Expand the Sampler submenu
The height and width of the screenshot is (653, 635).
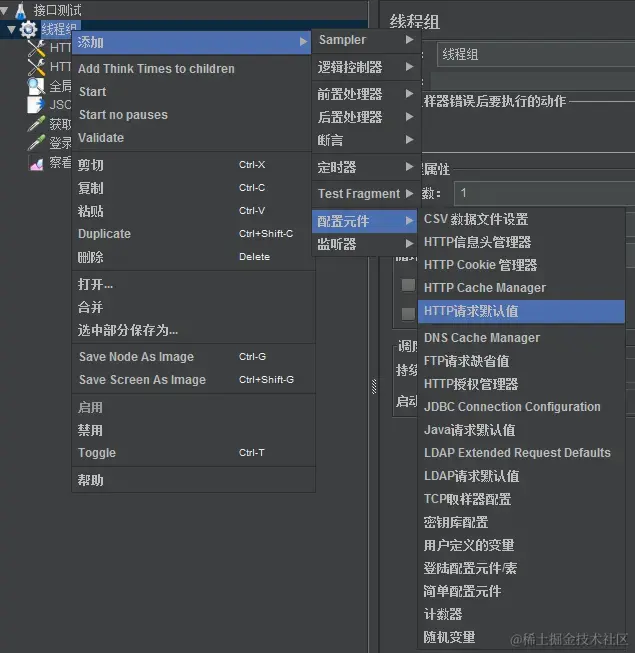(x=364, y=40)
